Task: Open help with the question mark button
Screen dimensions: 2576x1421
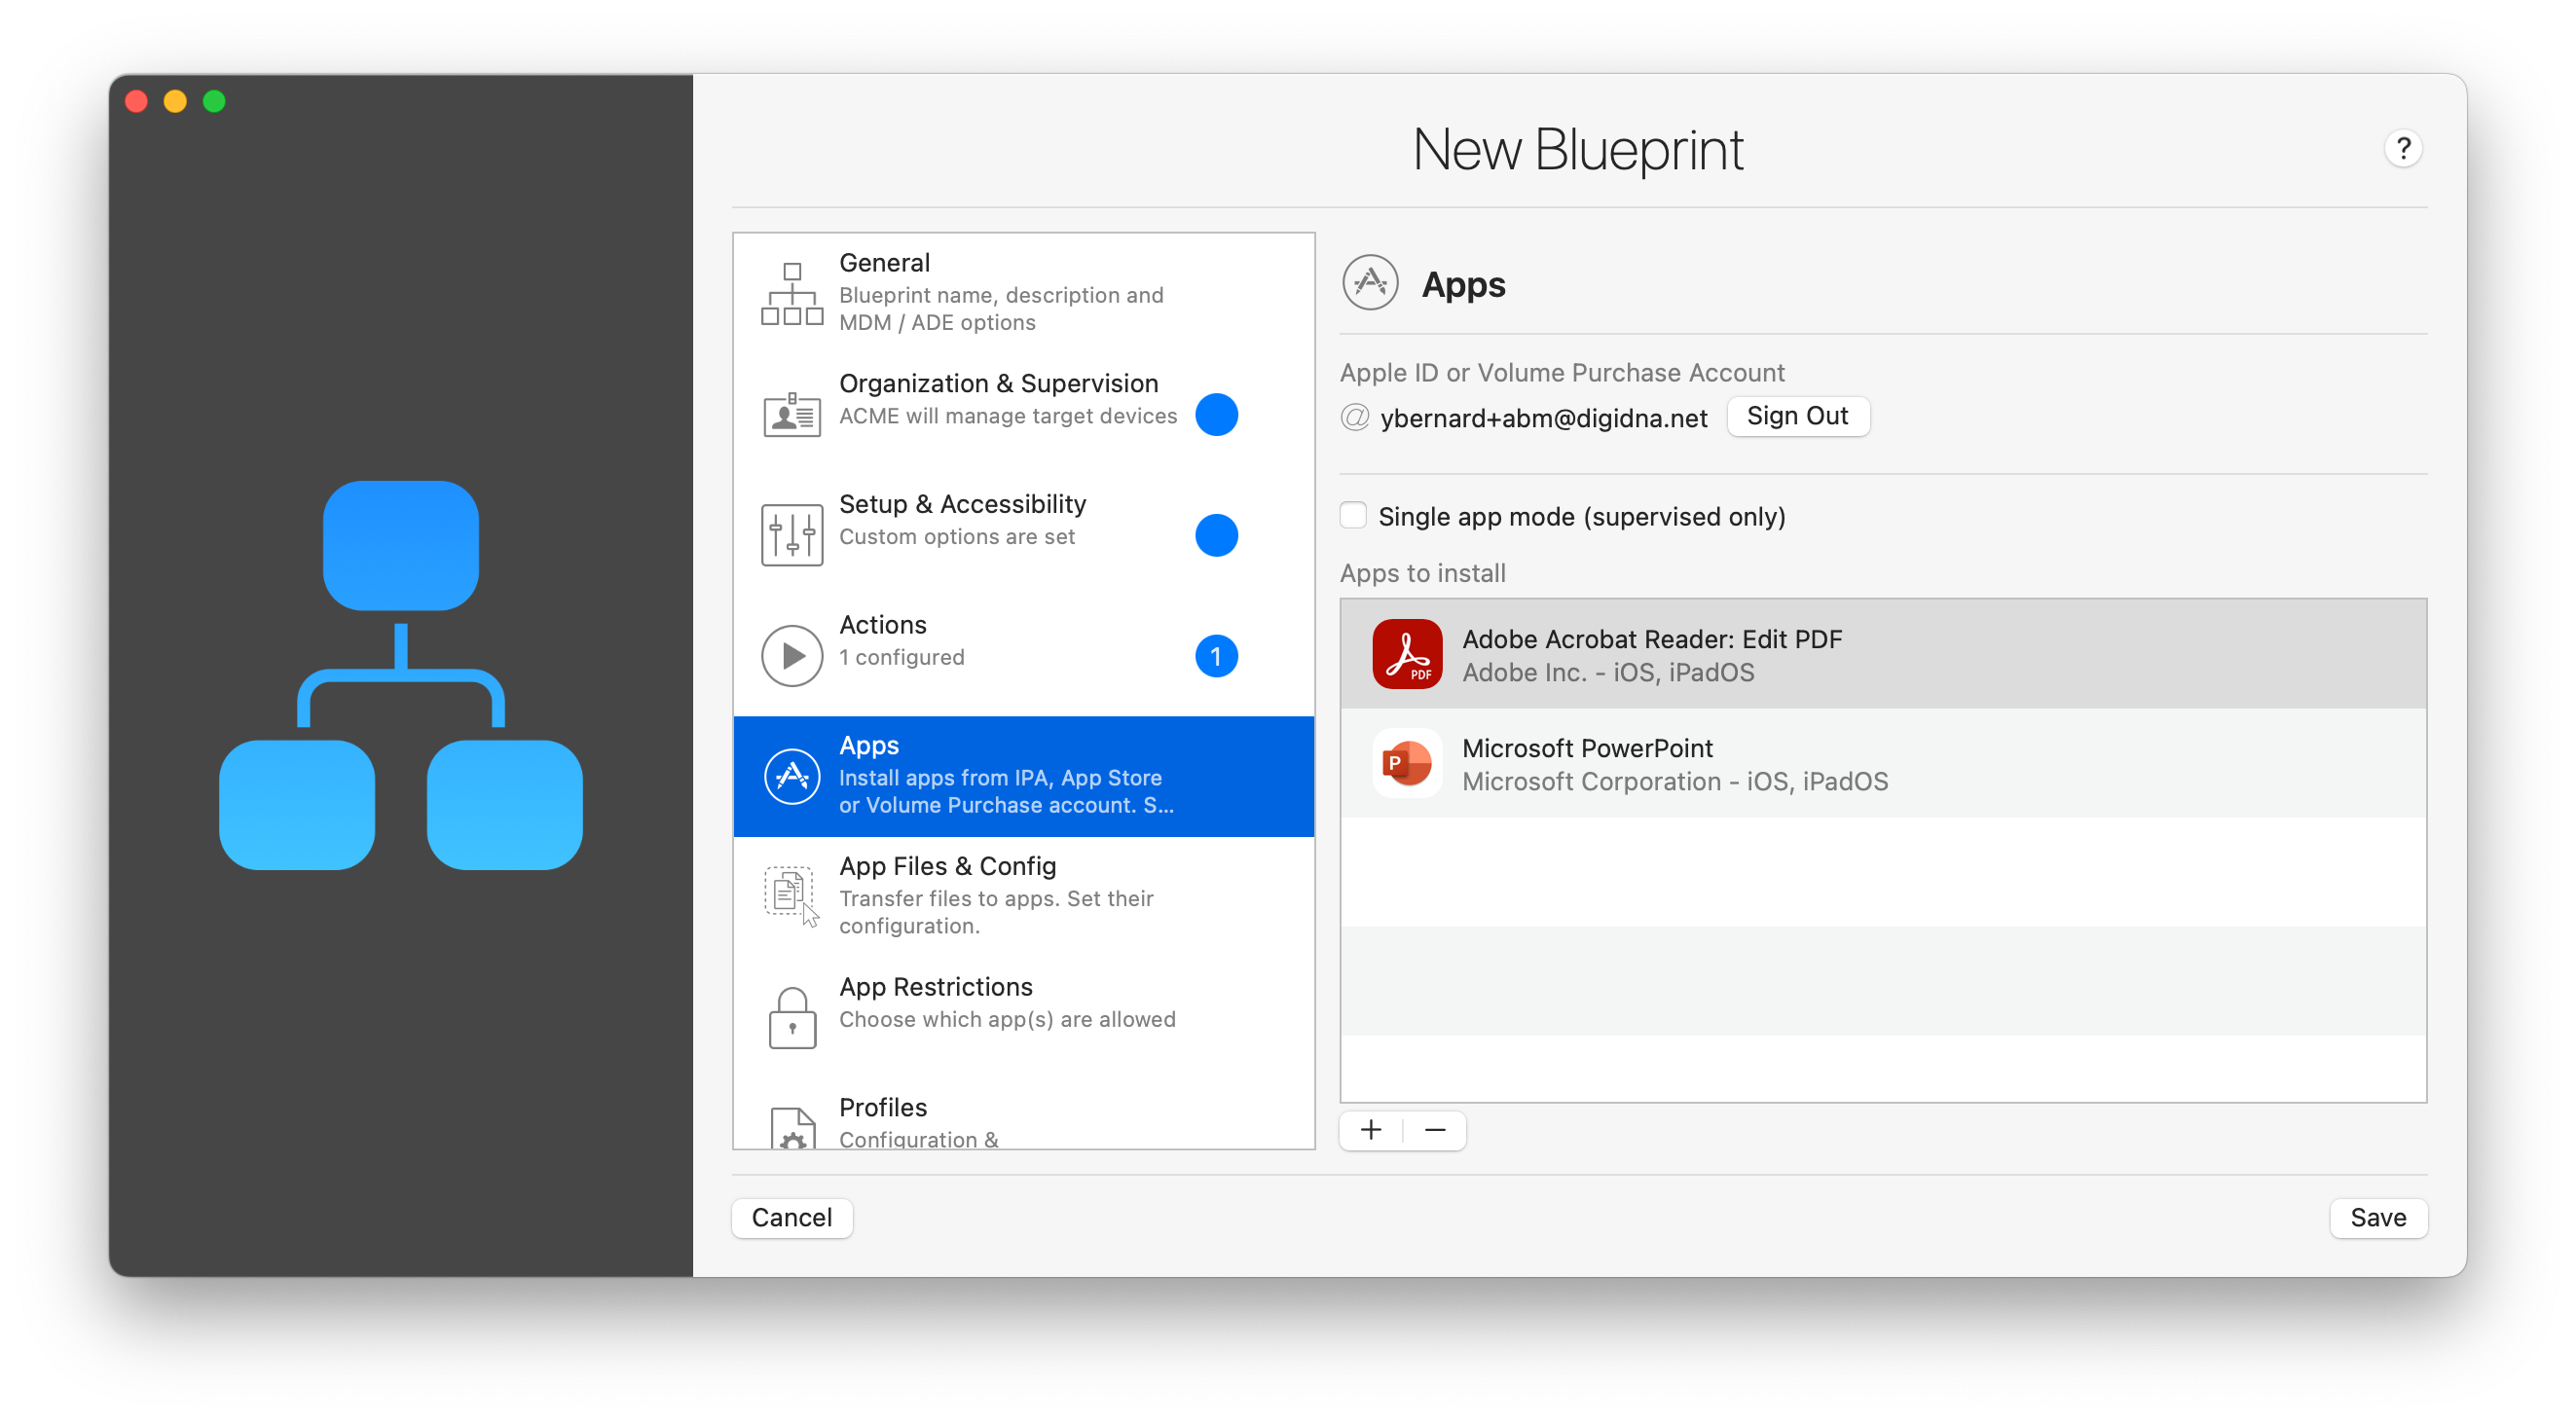Action: coord(2402,149)
